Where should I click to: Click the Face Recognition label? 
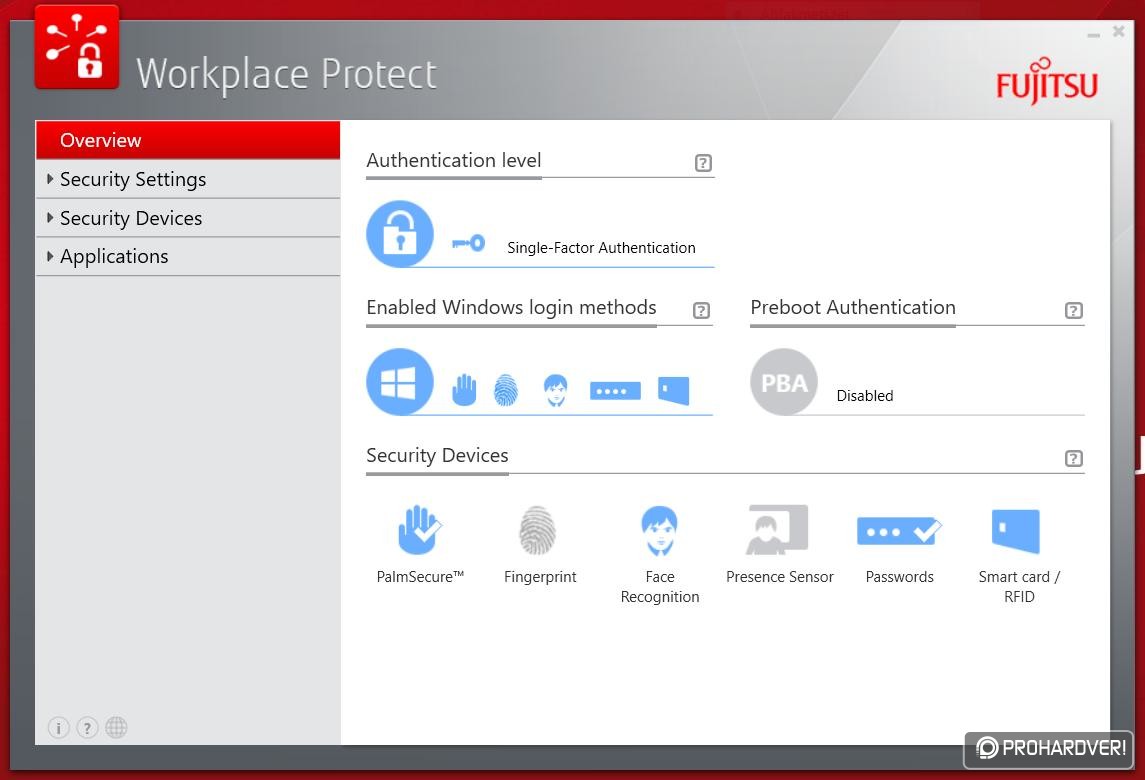pyautogui.click(x=659, y=586)
